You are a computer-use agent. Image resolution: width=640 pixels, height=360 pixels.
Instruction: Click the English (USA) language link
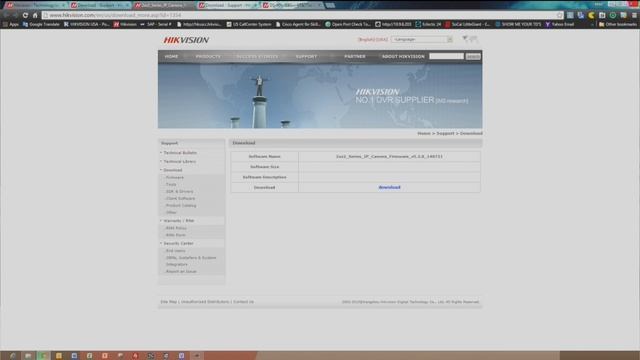(373, 40)
